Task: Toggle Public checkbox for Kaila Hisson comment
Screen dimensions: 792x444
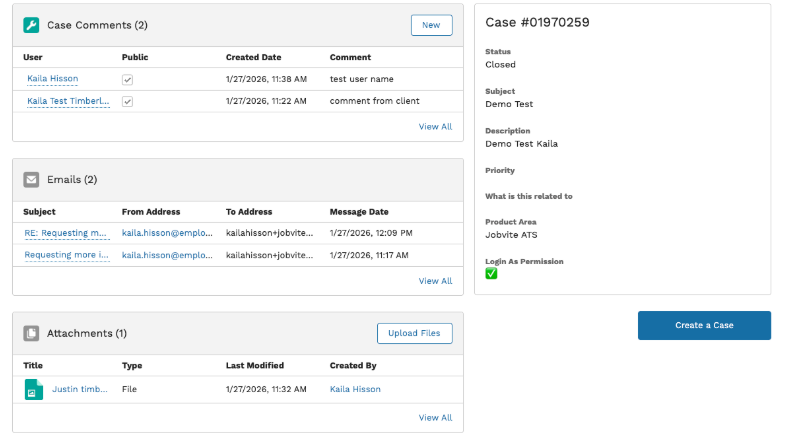Action: pos(127,79)
